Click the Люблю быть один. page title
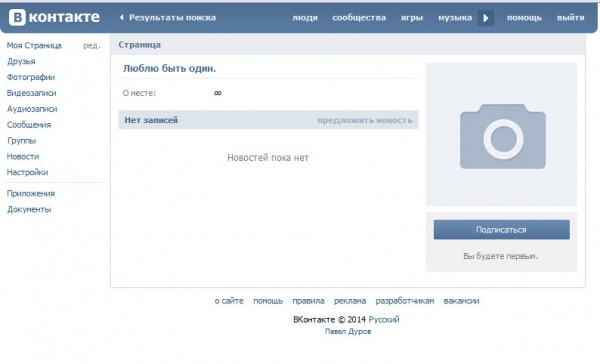Image resolution: width=600 pixels, height=364 pixels. (x=170, y=69)
